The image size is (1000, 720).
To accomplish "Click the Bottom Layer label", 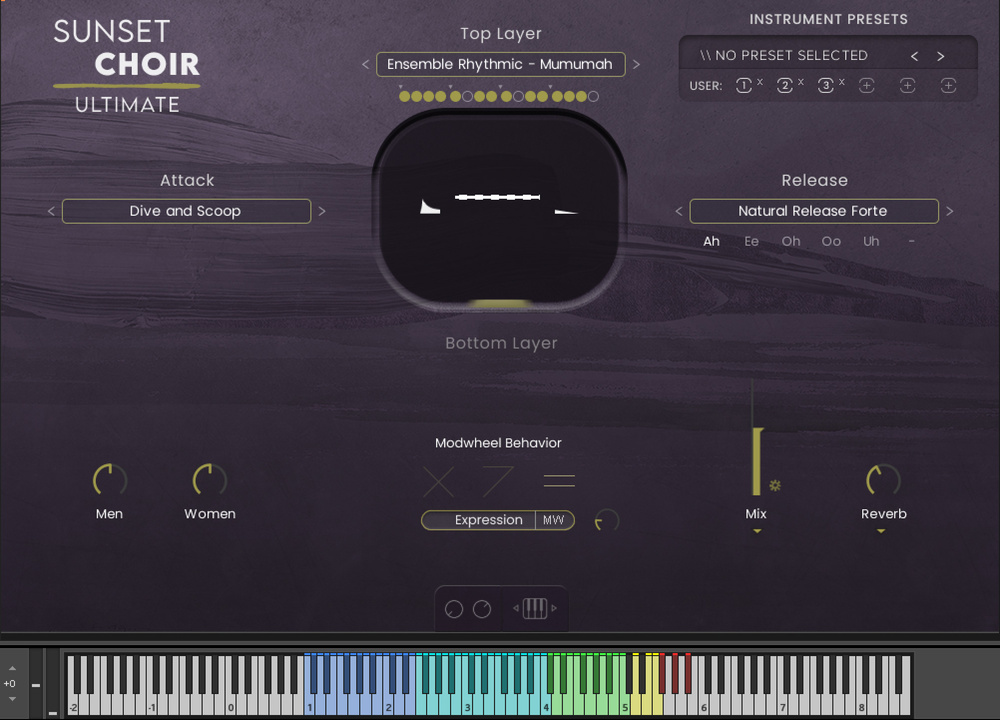I will (x=501, y=343).
